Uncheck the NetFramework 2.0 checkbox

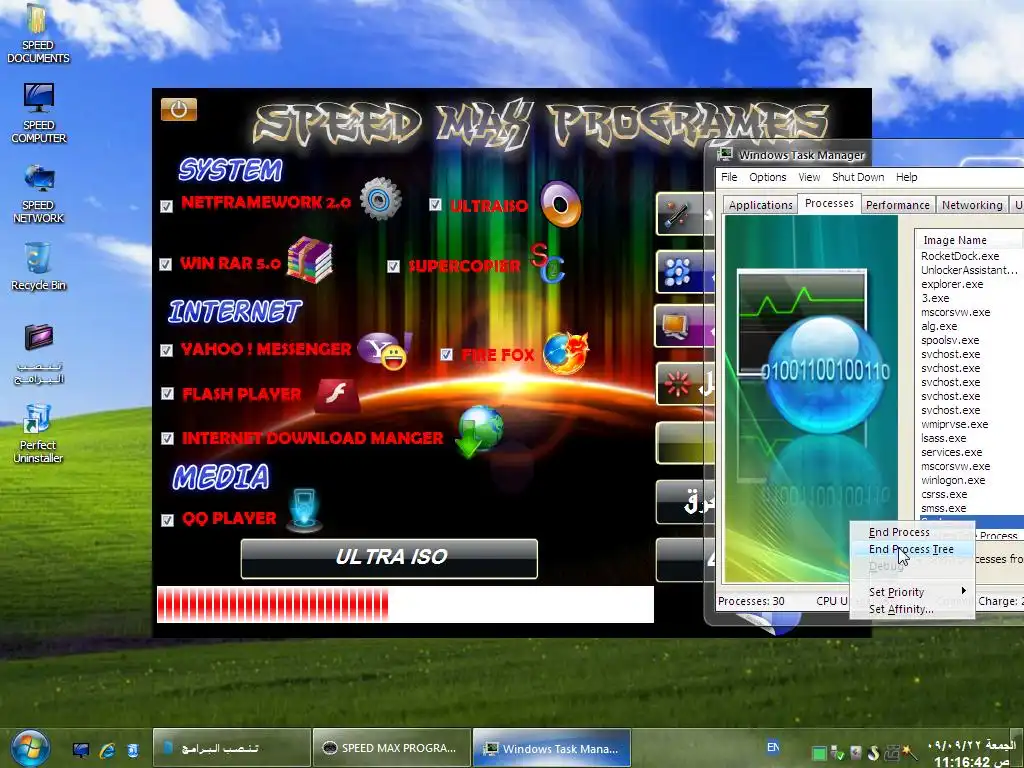(167, 206)
